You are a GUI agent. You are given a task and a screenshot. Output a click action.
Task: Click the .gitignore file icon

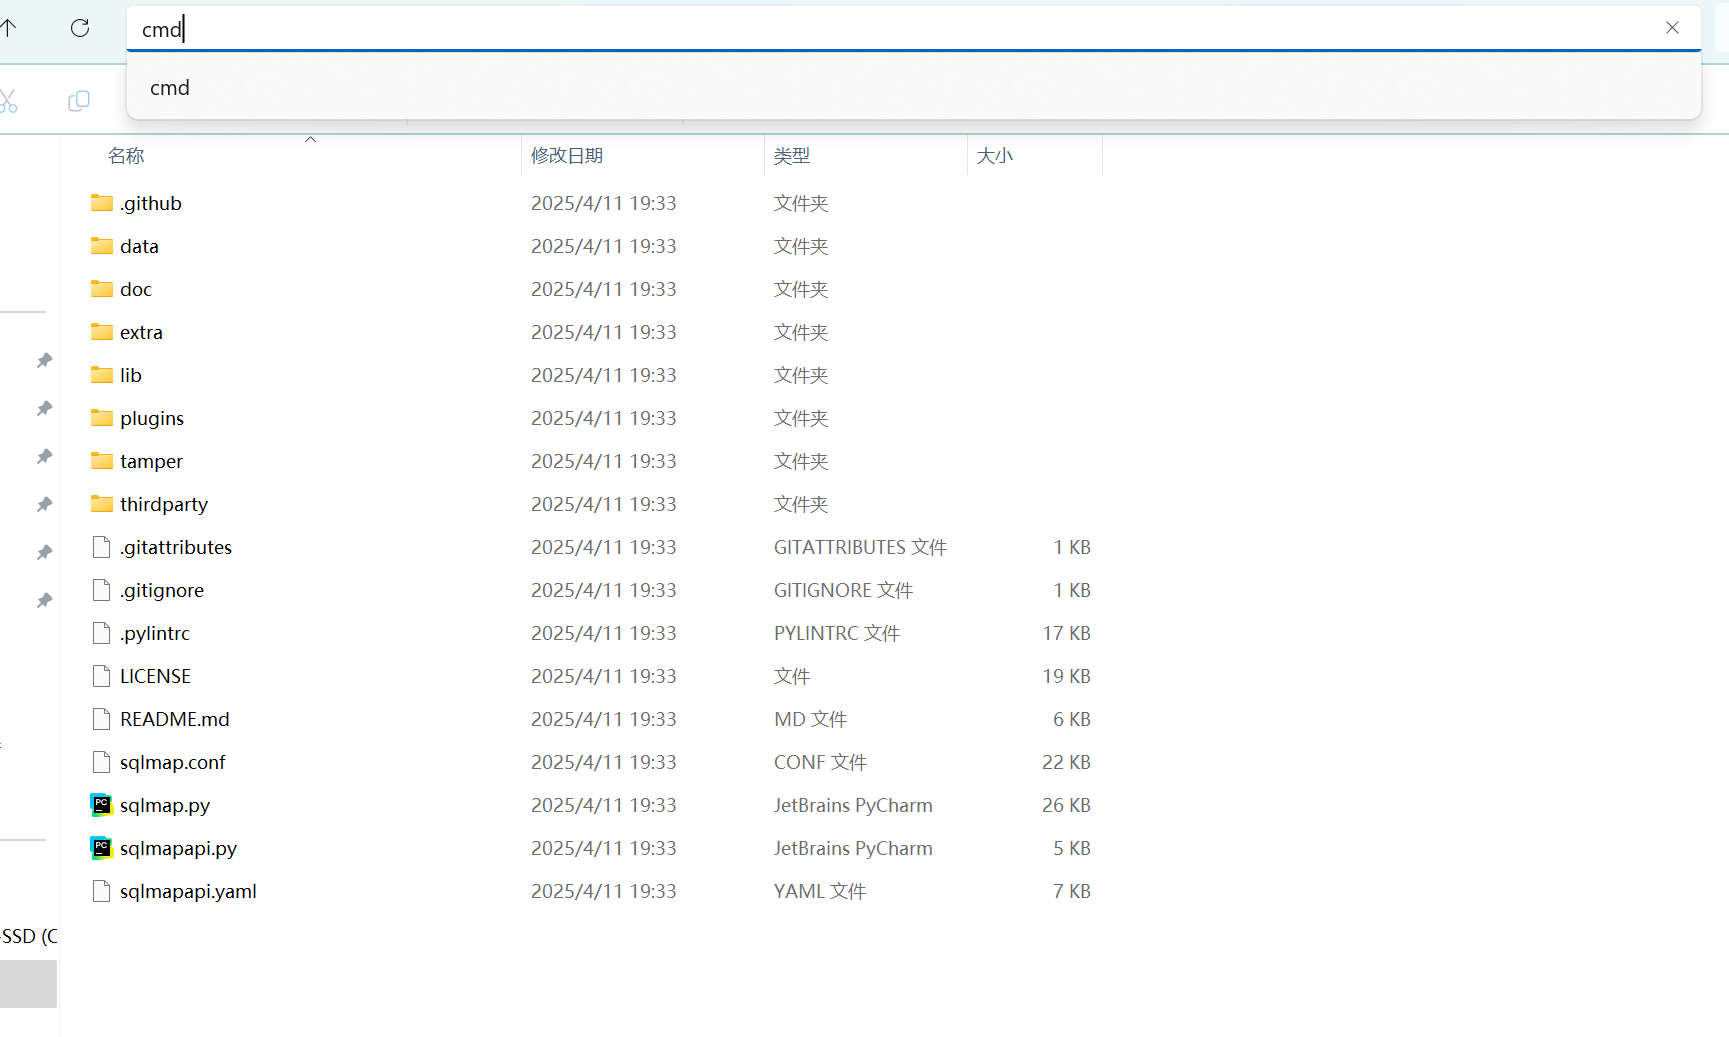(101, 590)
